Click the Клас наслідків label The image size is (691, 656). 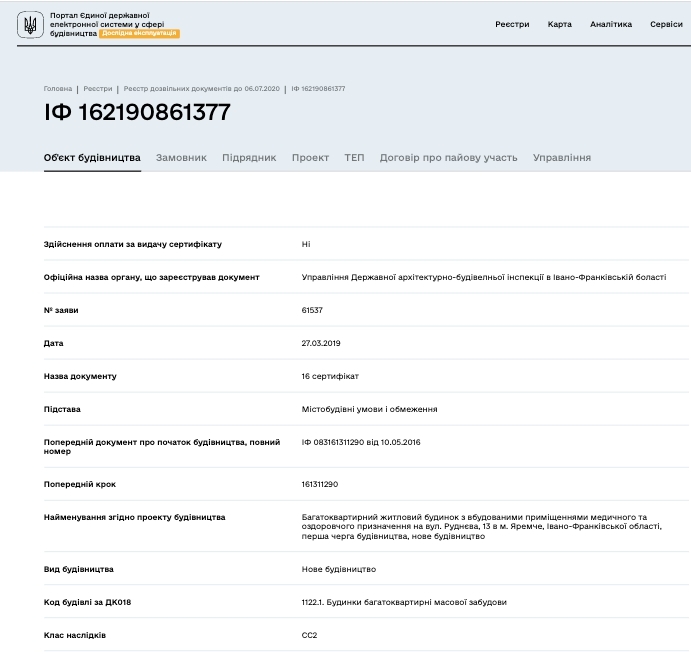[x=74, y=635]
